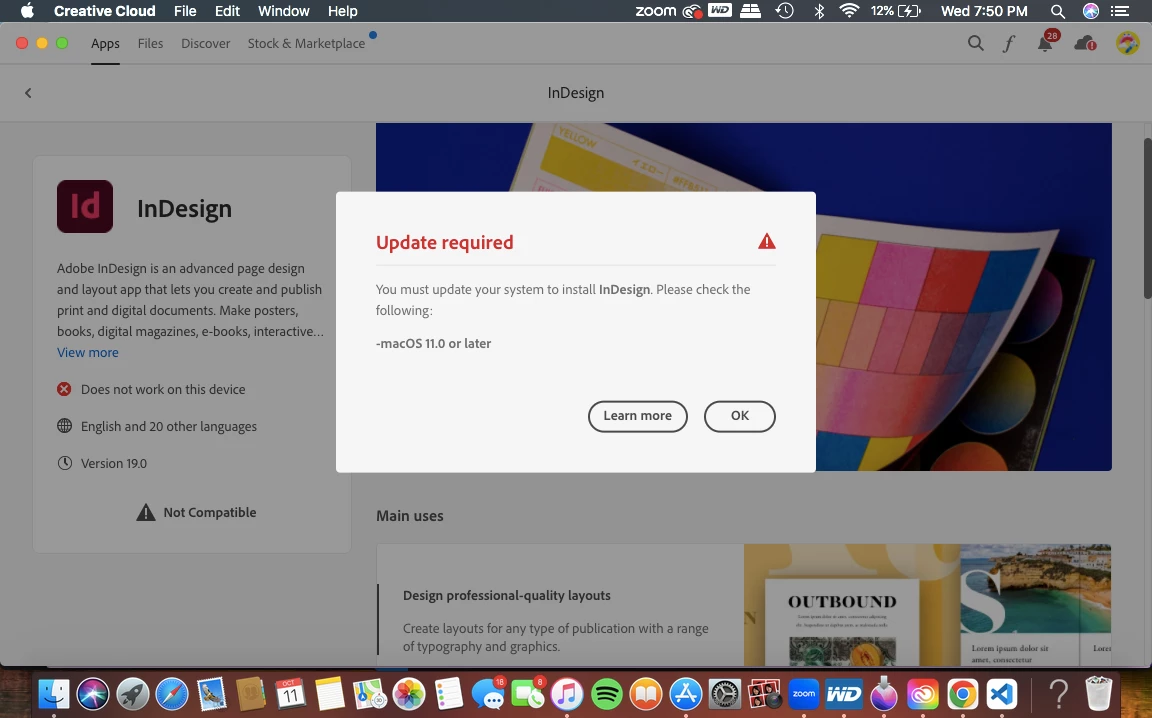This screenshot has width=1152, height=718.
Task: Open Photos from the Dock
Action: [x=408, y=694]
